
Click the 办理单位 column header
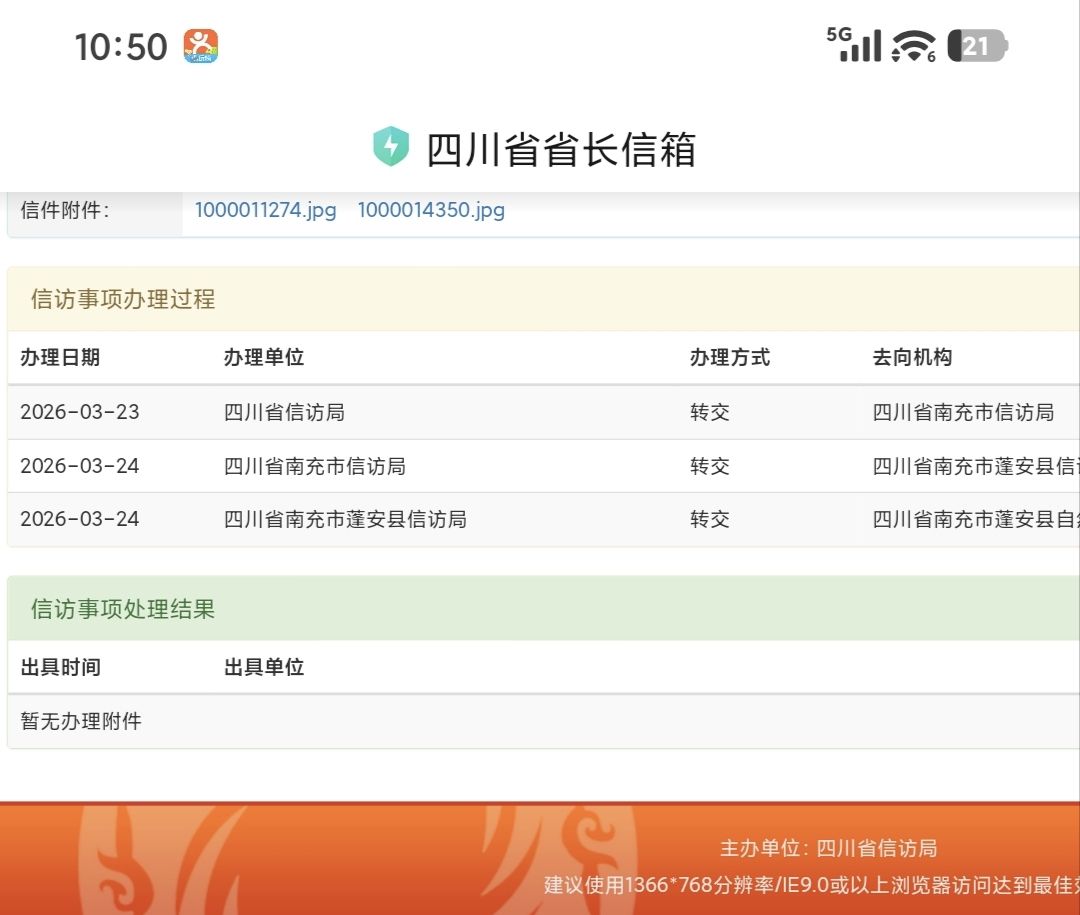pos(264,358)
